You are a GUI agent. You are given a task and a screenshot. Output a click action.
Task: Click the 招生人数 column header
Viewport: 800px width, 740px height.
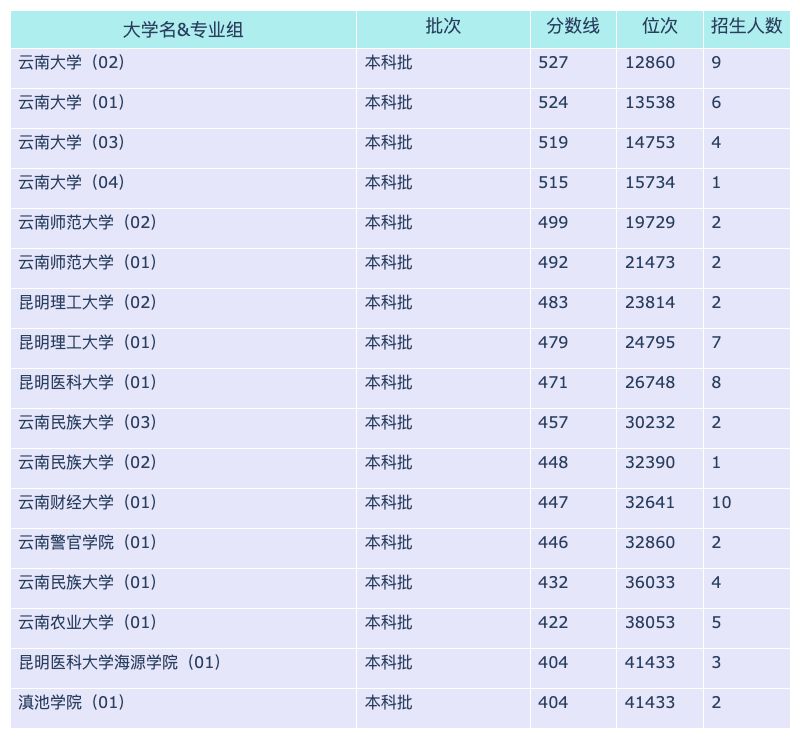click(746, 30)
